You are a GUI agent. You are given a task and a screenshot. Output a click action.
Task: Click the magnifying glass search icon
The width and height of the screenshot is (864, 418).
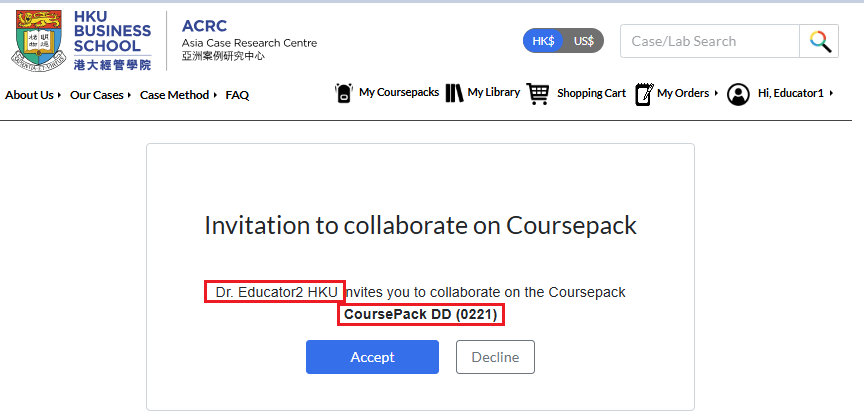tap(819, 41)
